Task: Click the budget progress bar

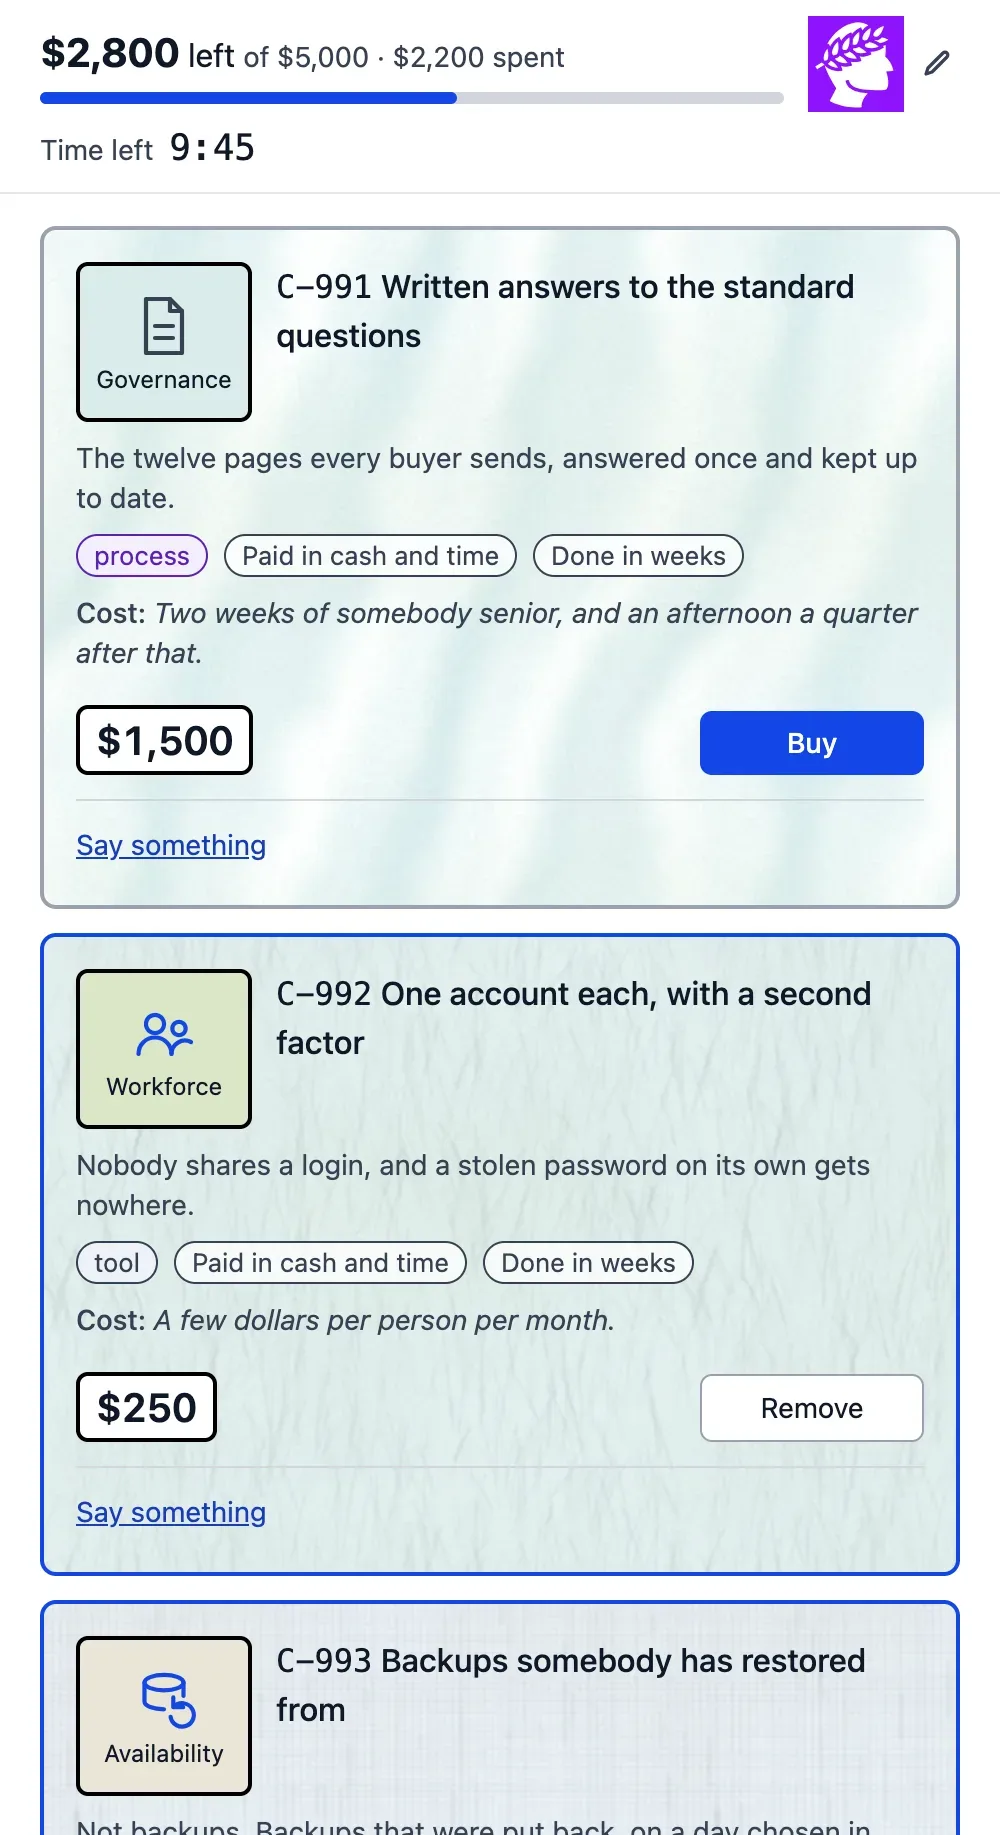Action: (412, 98)
